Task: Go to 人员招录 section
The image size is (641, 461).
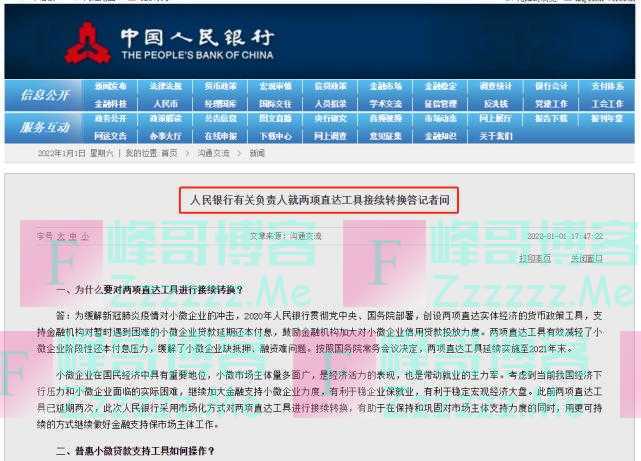Action: pyautogui.click(x=331, y=104)
